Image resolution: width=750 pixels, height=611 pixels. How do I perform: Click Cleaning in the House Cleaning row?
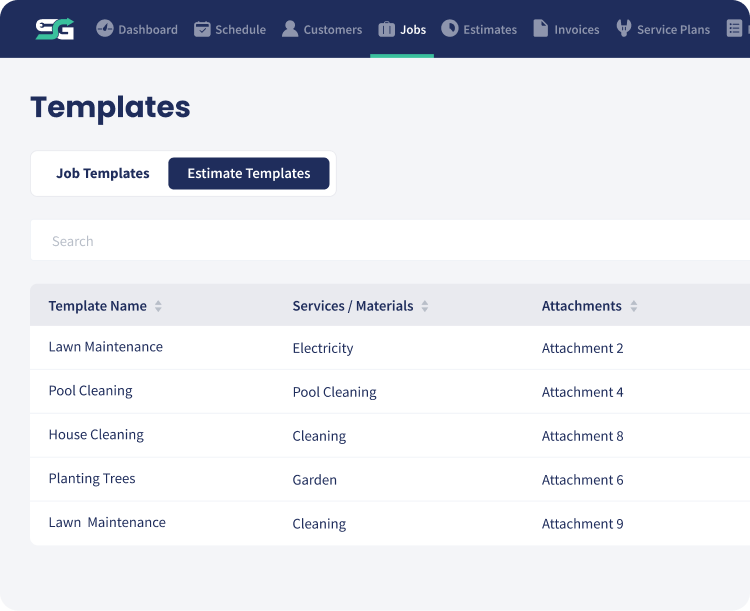point(319,436)
